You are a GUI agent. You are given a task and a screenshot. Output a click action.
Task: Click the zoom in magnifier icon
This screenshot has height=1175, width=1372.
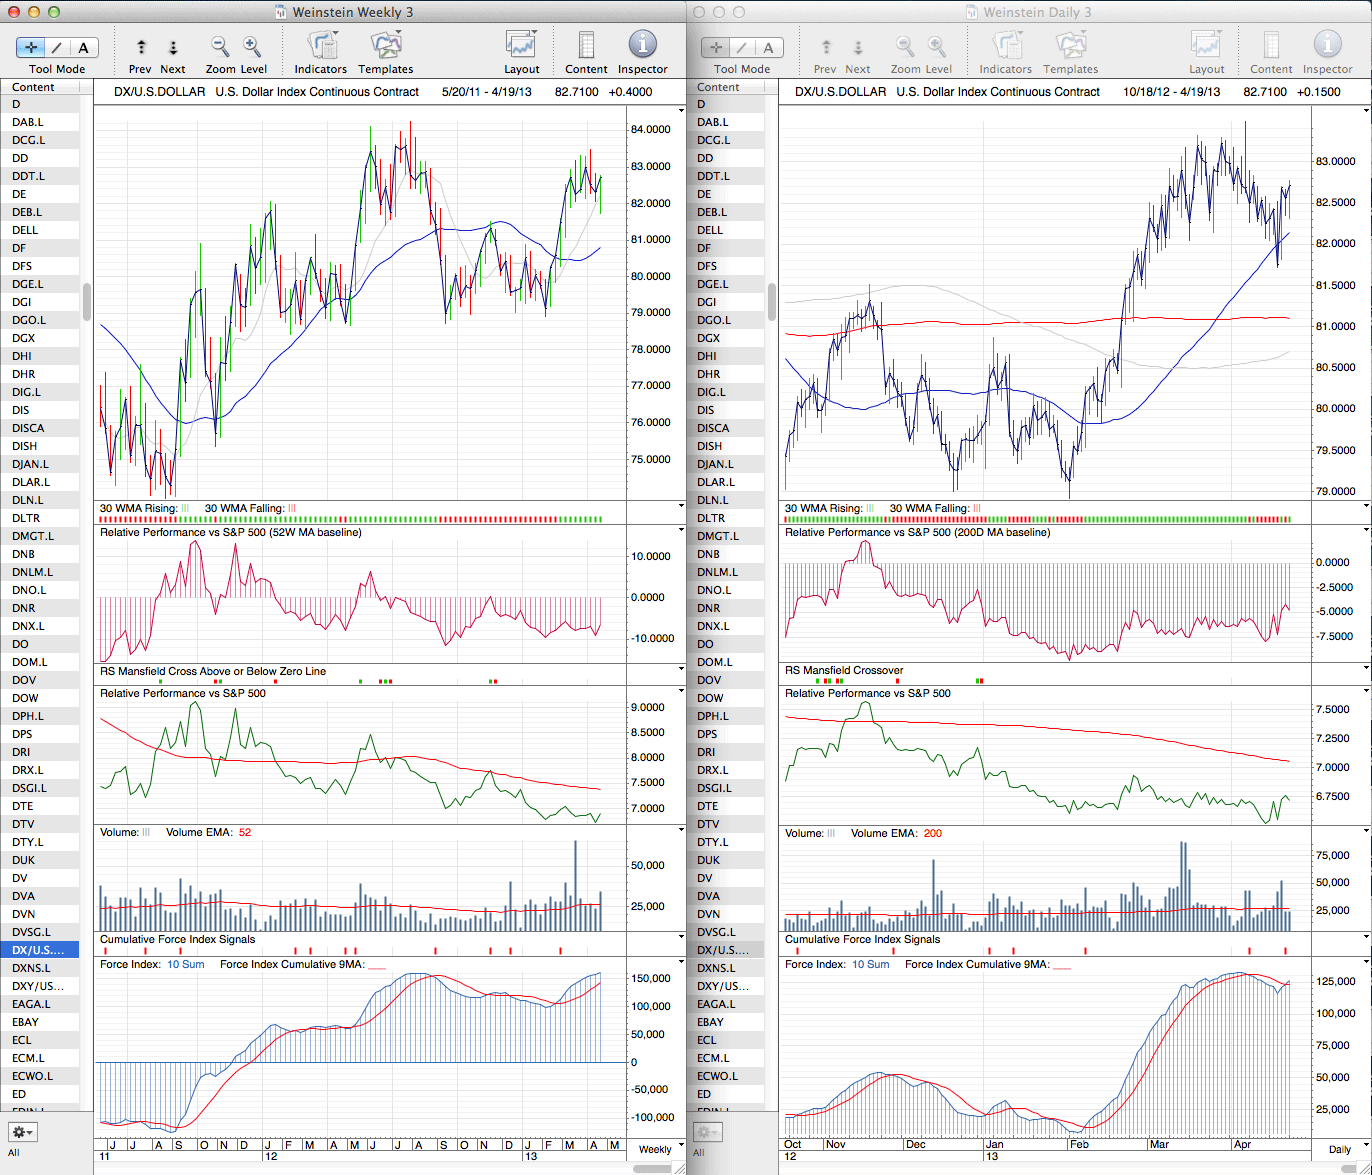[x=252, y=47]
